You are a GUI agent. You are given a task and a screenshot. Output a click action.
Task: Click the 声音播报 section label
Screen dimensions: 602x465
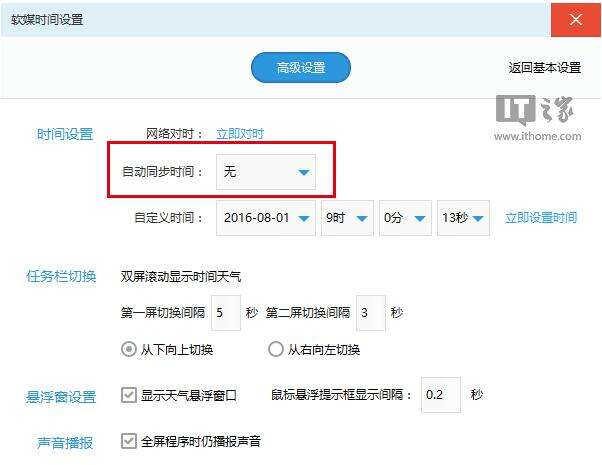pos(65,443)
